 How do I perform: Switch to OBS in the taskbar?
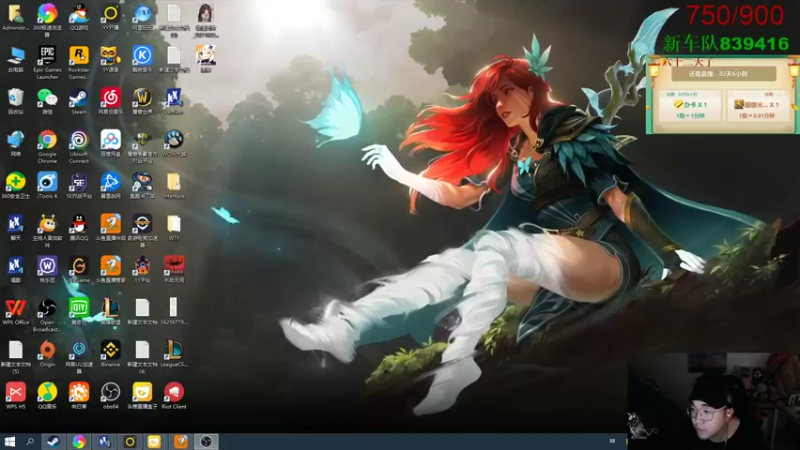point(206,441)
